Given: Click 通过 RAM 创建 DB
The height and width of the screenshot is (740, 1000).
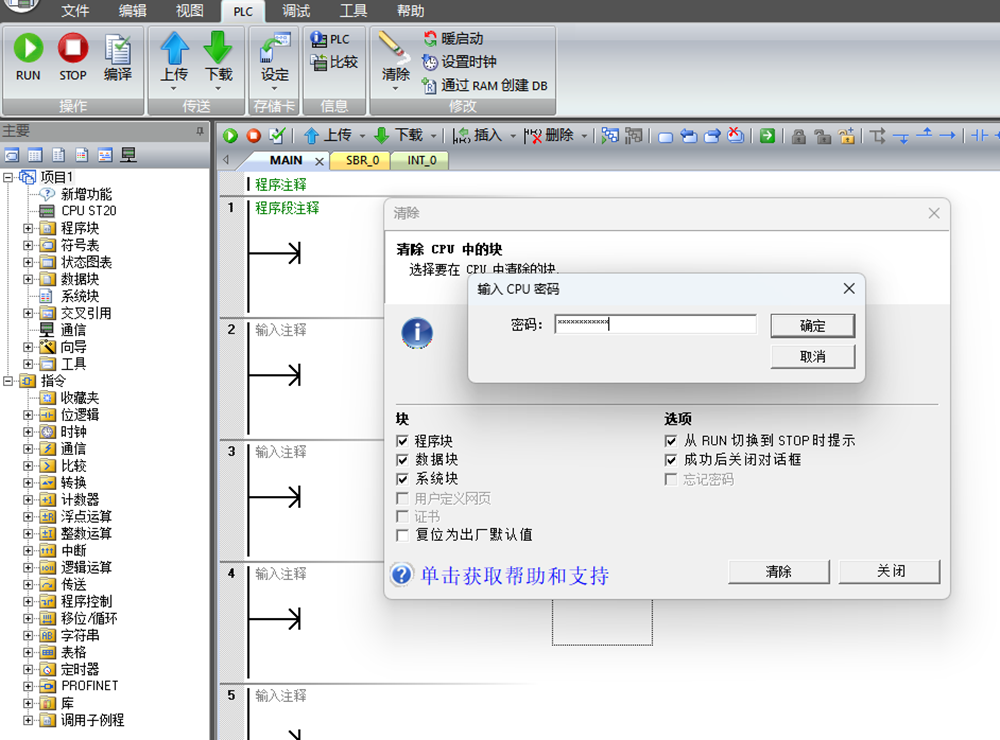Looking at the screenshot, I should coord(484,86).
